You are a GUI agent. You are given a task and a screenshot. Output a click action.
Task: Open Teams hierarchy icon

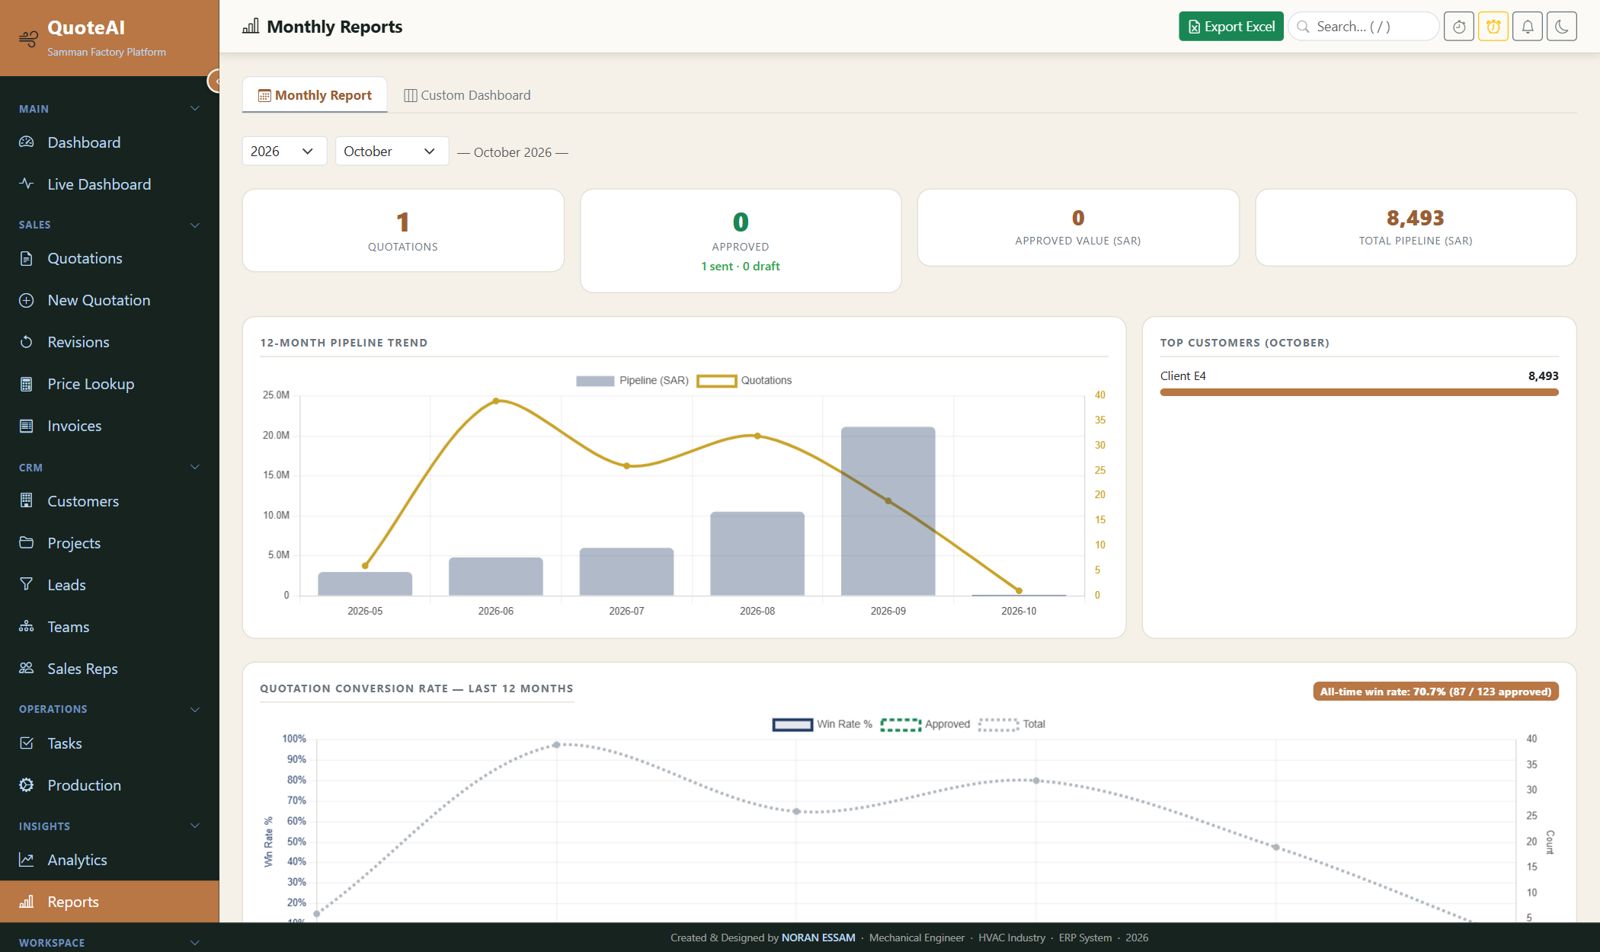click(x=26, y=627)
